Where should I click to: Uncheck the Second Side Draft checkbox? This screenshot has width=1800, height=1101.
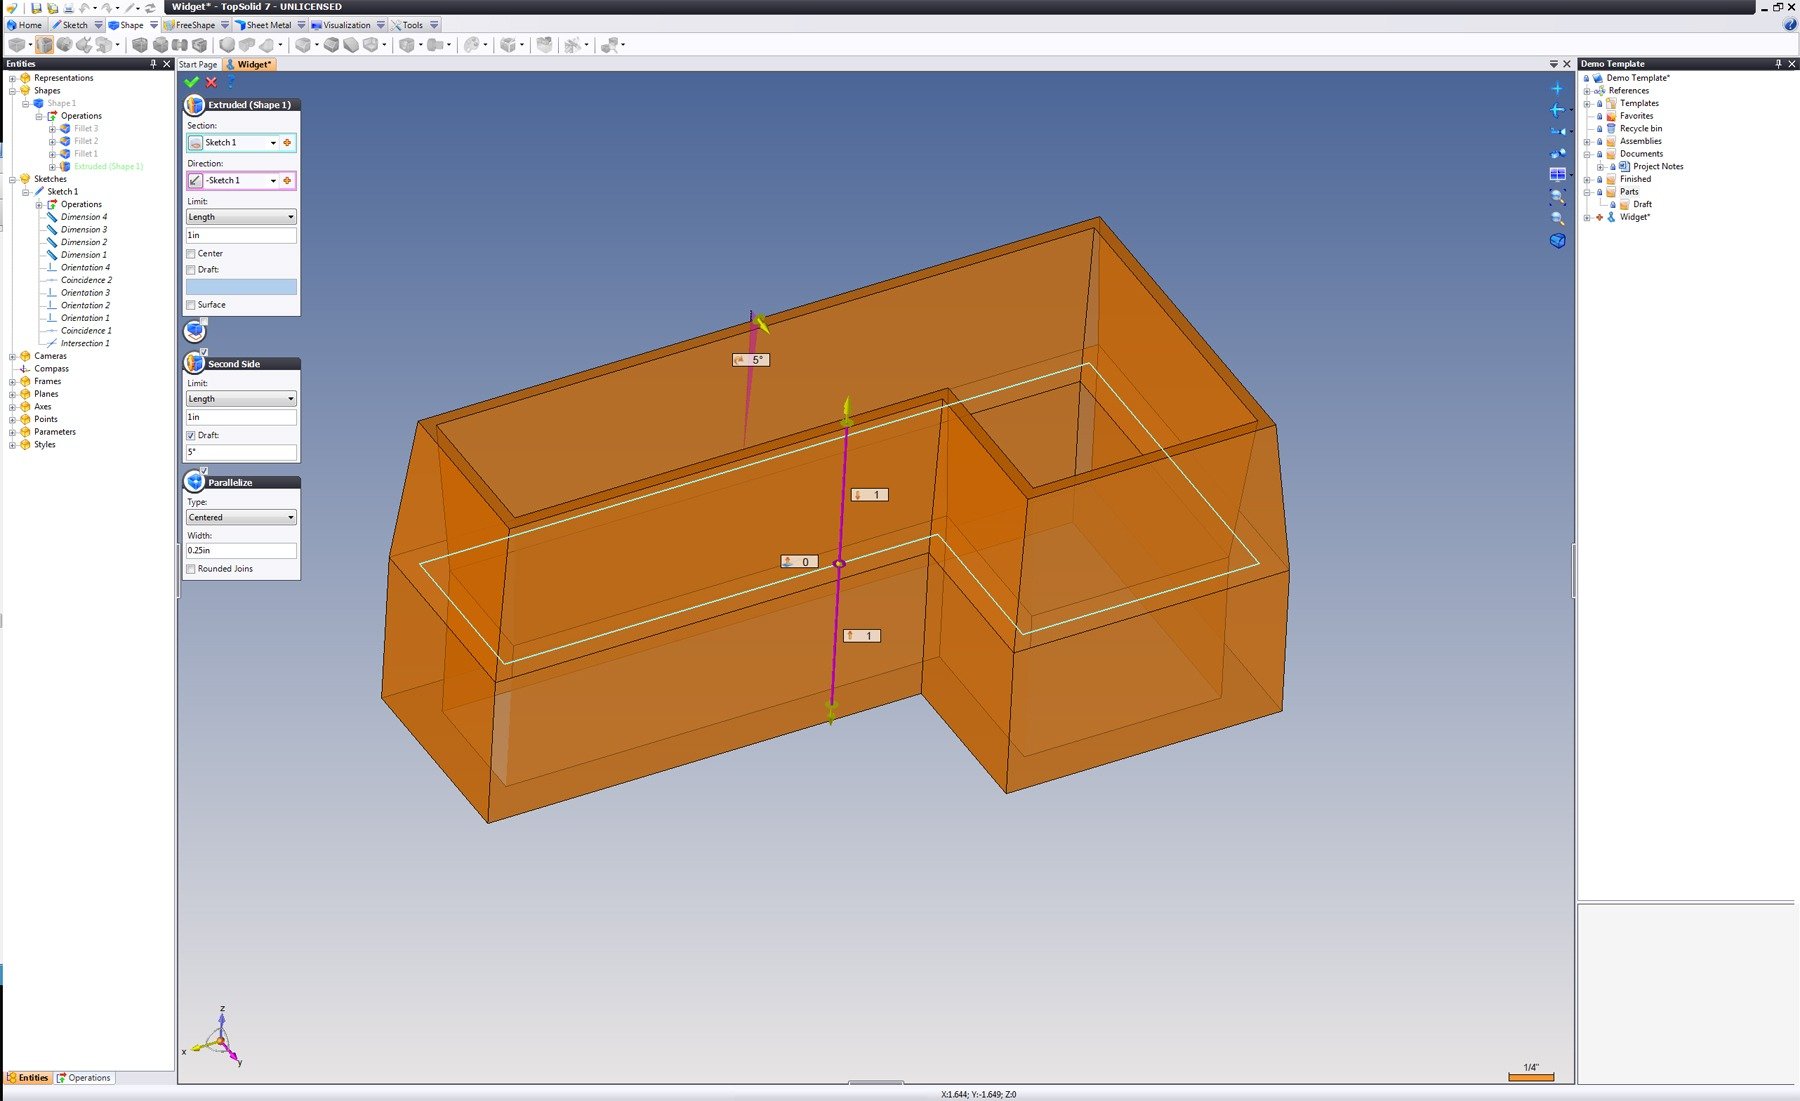point(191,436)
